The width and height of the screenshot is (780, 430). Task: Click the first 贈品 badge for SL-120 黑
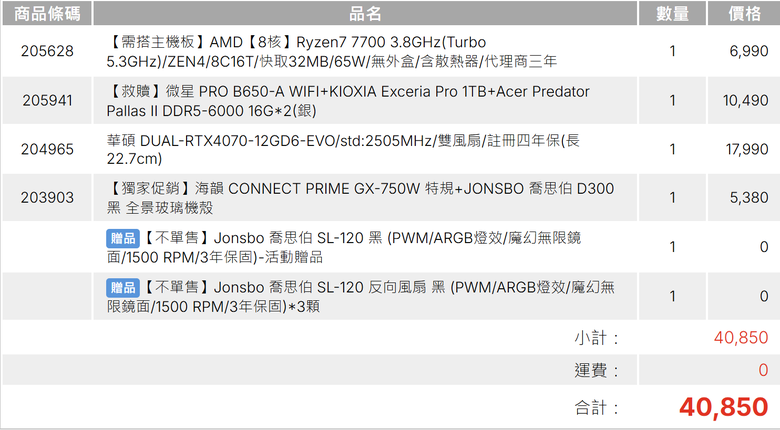click(x=123, y=238)
